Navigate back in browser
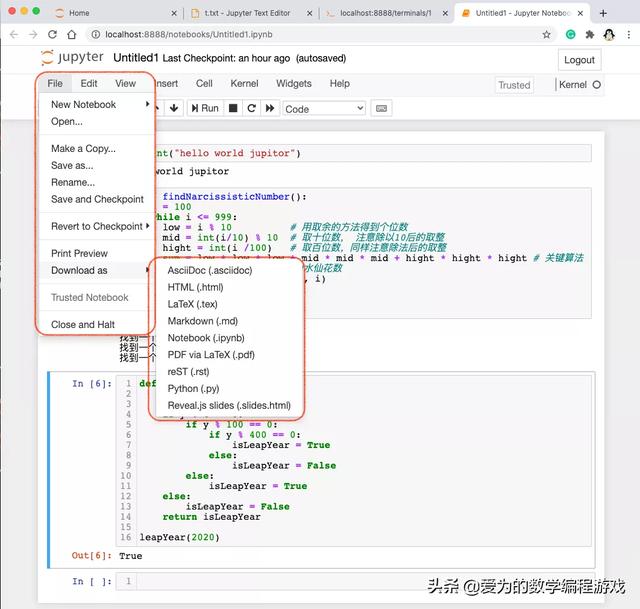Image resolution: width=640 pixels, height=609 pixels. 14,35
